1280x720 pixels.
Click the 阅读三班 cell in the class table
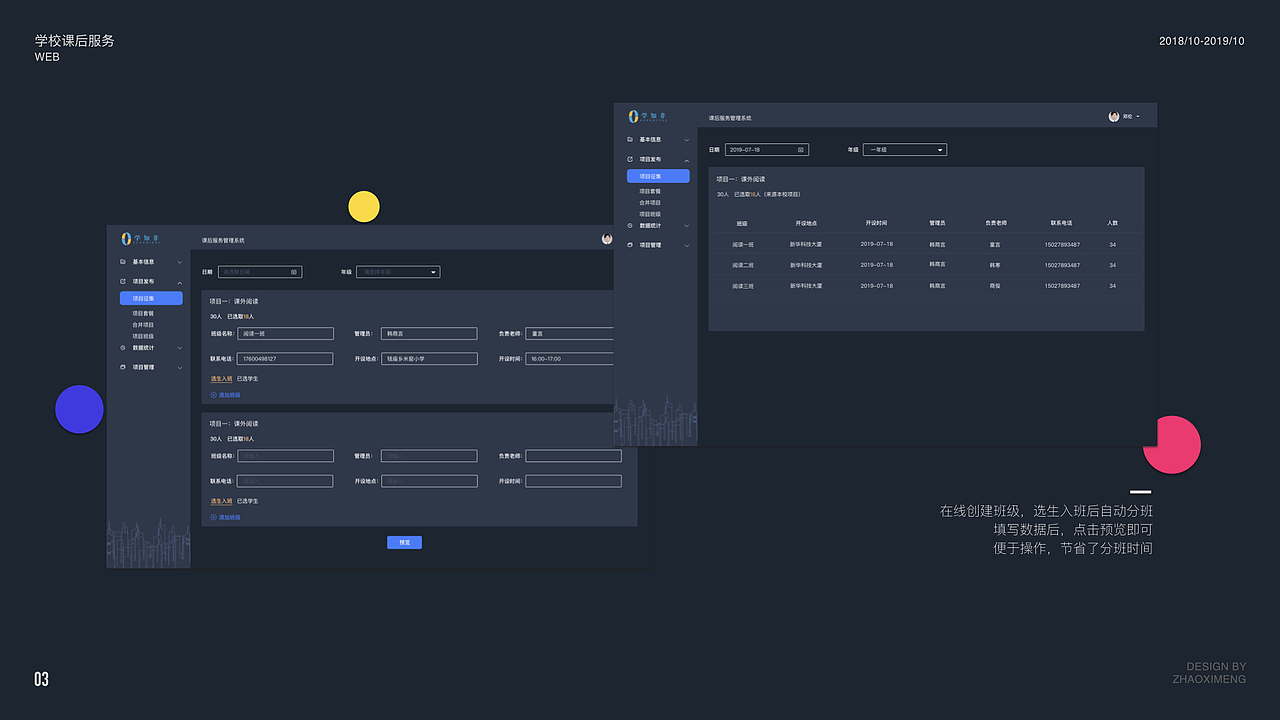click(x=743, y=286)
